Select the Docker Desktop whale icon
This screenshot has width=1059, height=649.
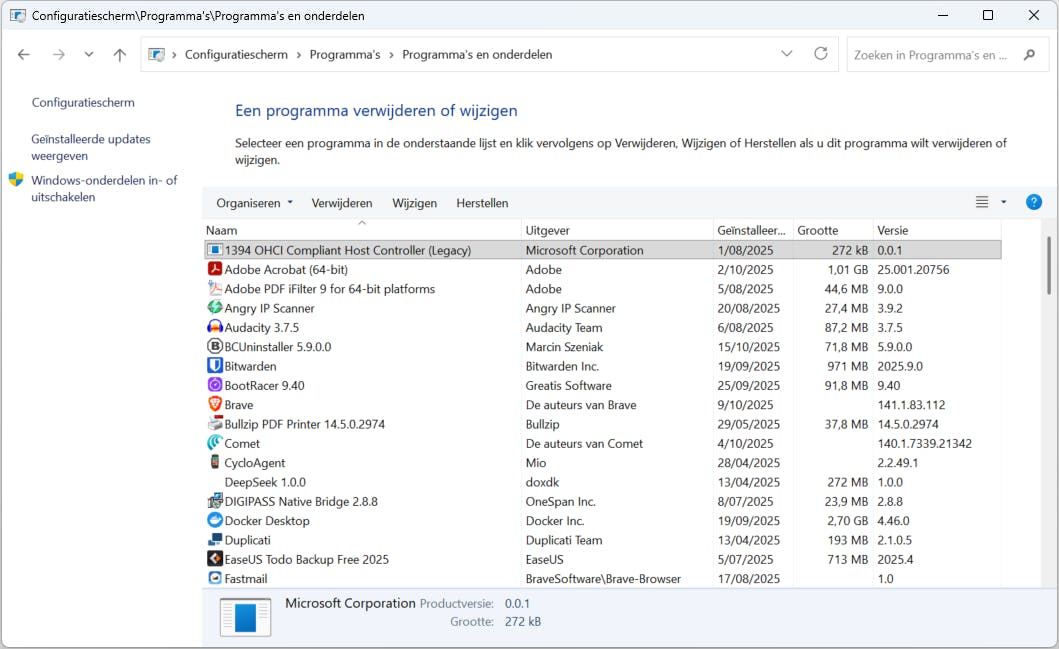pyautogui.click(x=215, y=520)
